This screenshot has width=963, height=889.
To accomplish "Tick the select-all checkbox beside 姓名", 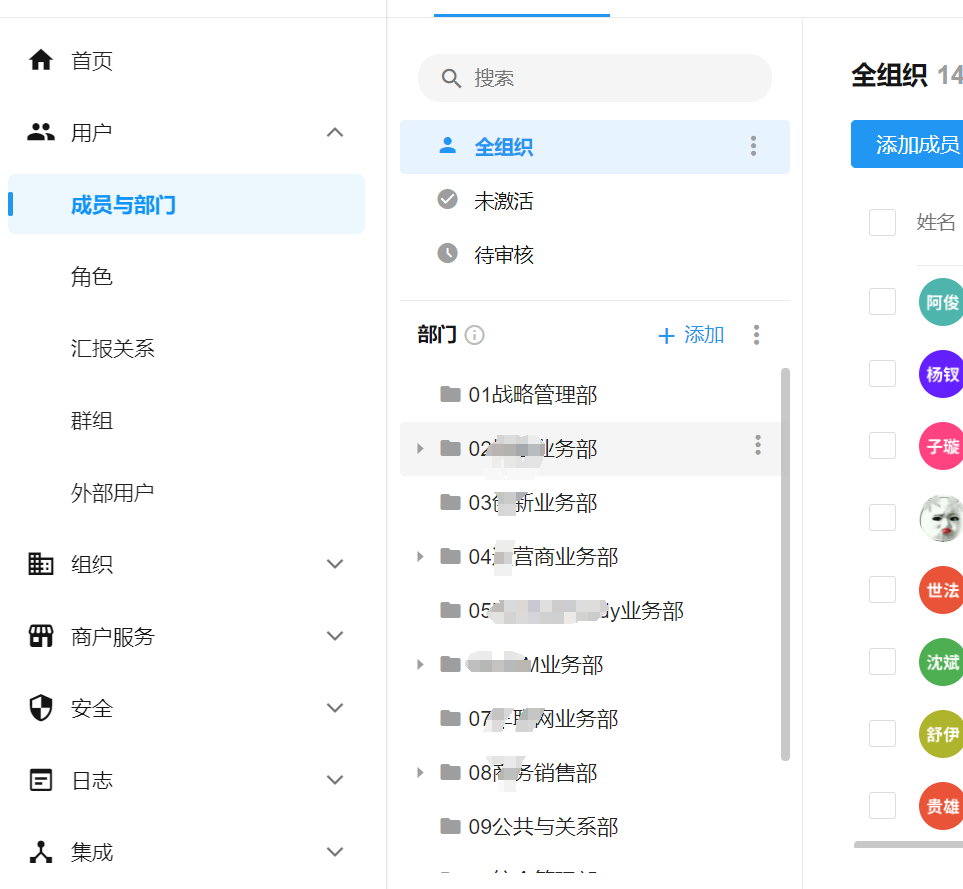I will [x=882, y=222].
